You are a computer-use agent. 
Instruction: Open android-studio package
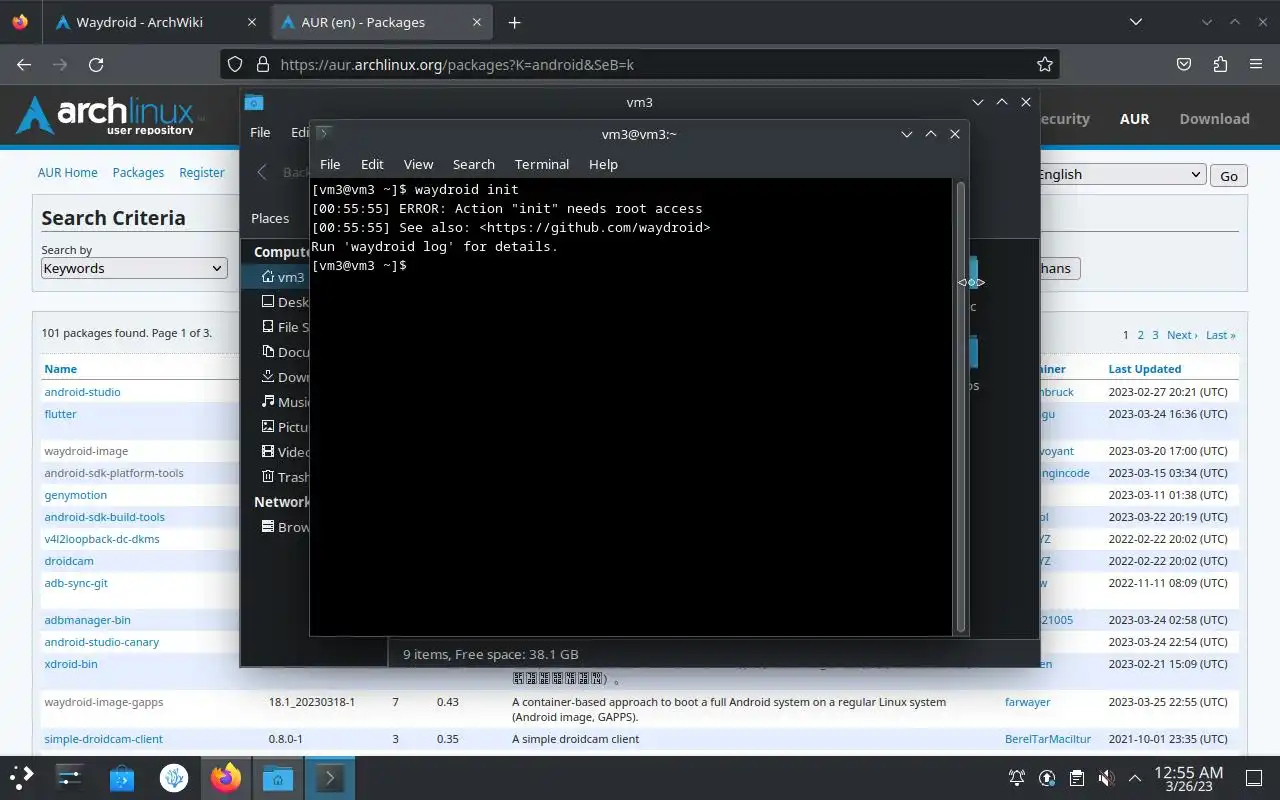[82, 392]
